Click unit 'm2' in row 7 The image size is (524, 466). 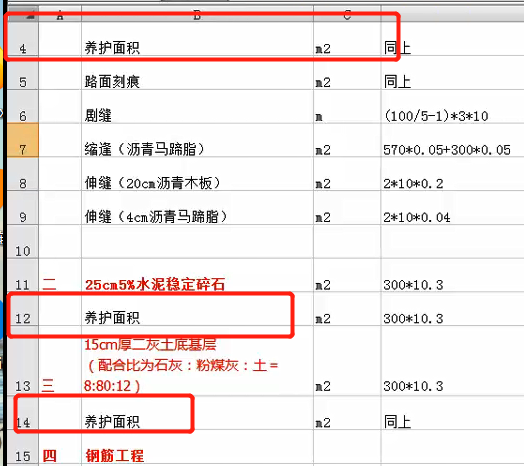coord(323,150)
